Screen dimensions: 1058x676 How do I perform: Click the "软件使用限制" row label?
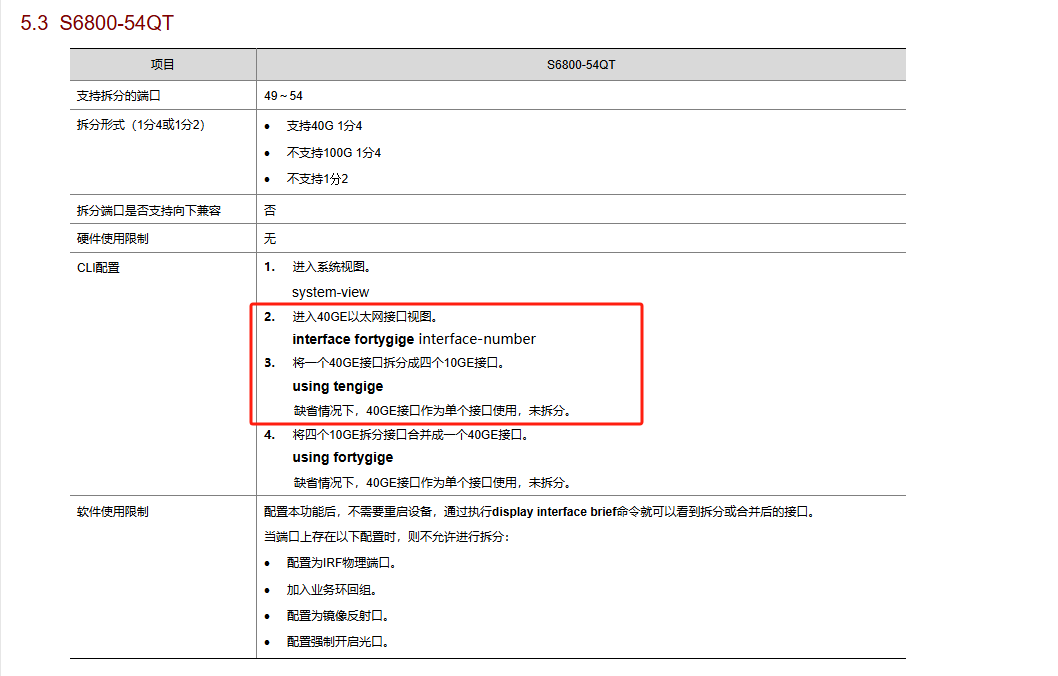(113, 512)
